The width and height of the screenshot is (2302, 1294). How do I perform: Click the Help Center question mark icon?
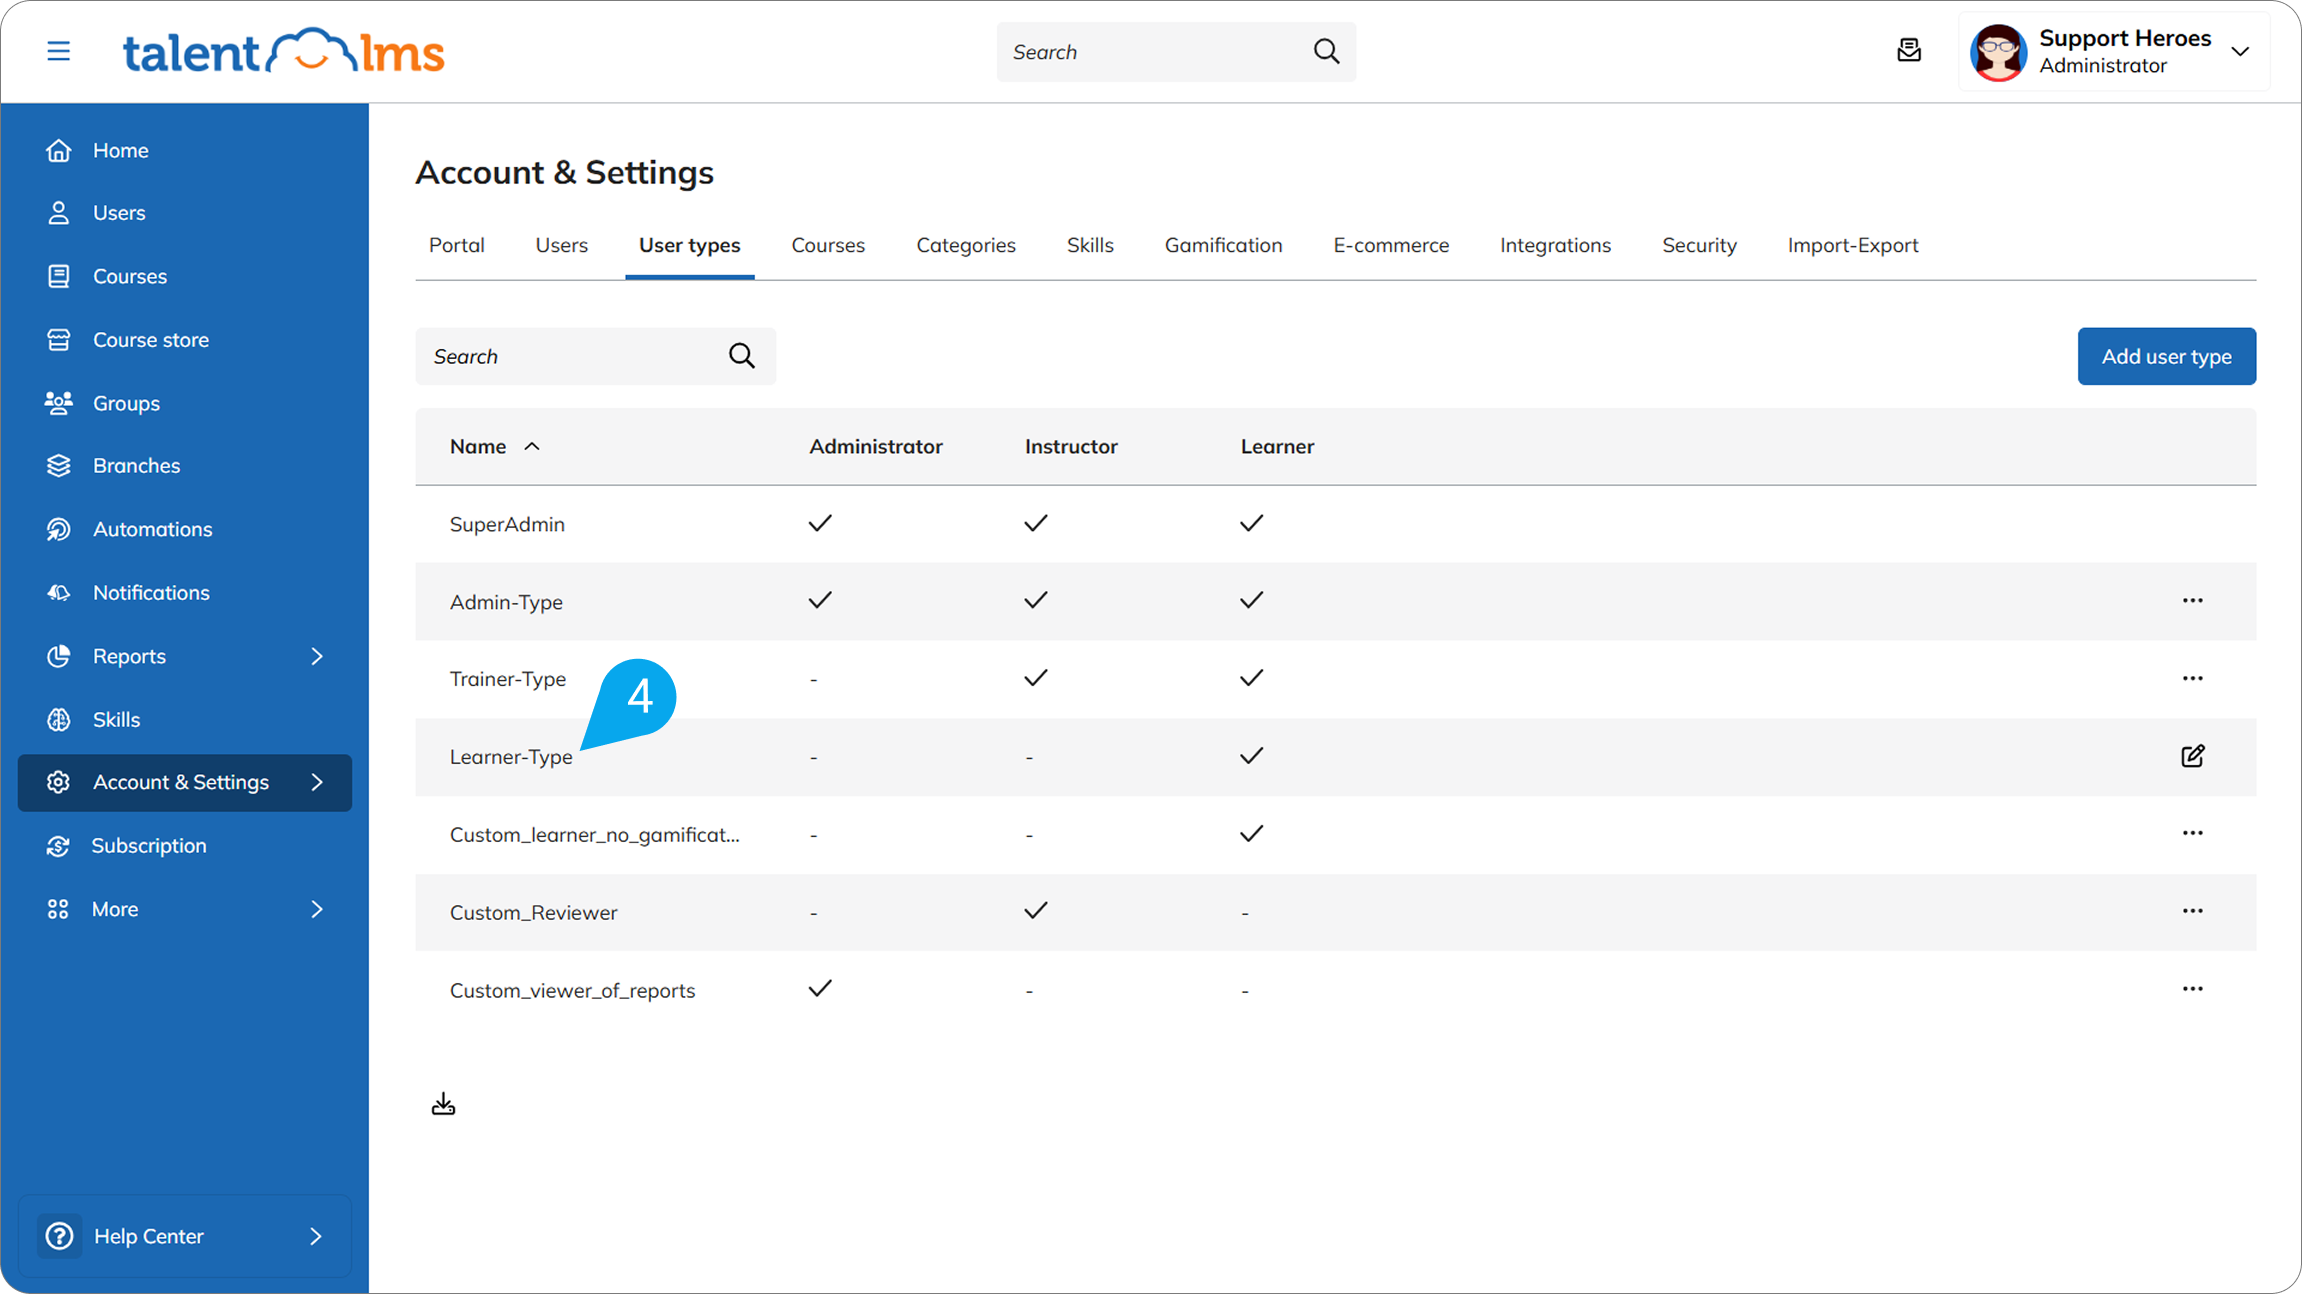point(60,1236)
